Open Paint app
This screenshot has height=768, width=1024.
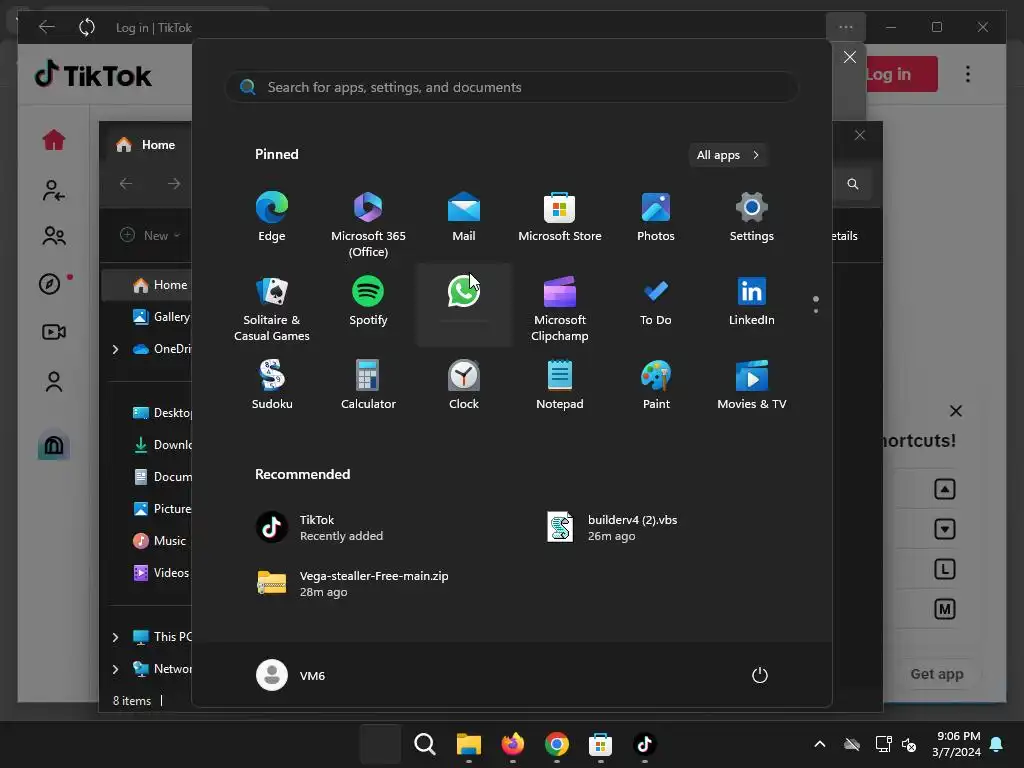(x=656, y=385)
